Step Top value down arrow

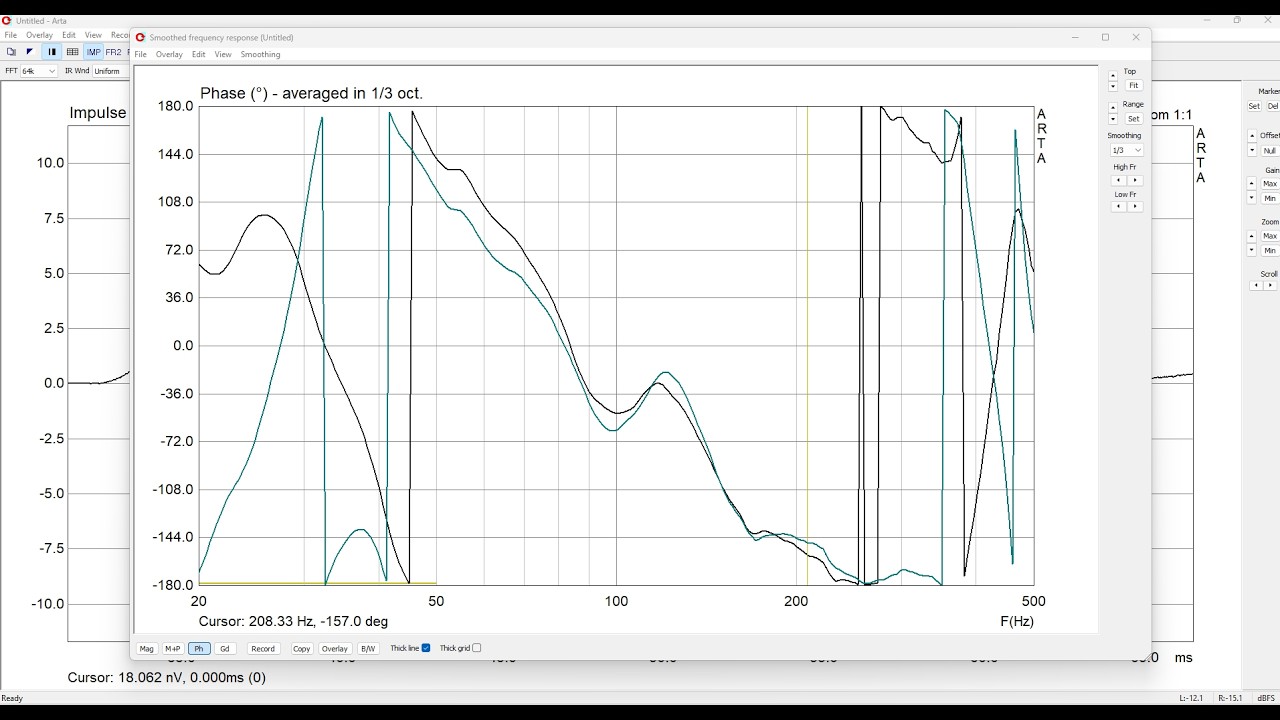coord(1113,86)
